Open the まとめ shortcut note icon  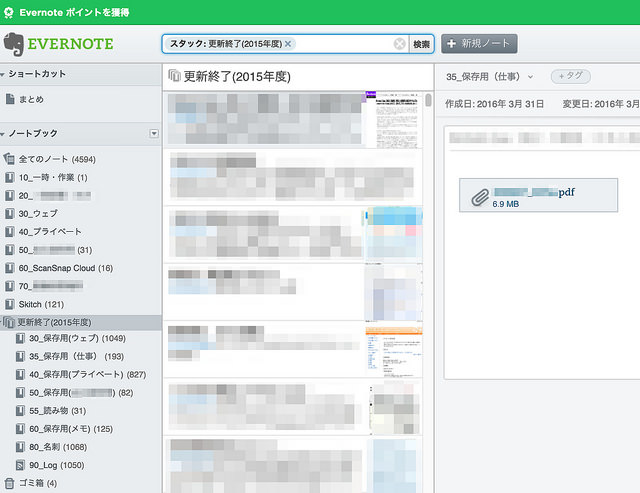(10, 99)
